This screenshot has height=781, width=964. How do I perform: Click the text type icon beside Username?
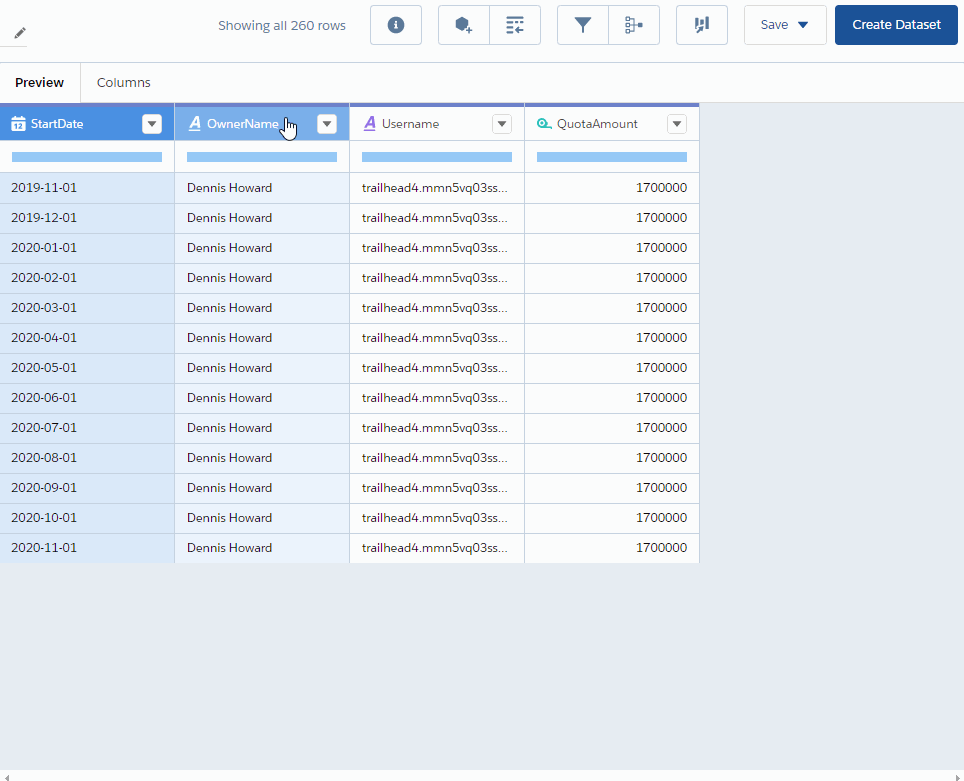tap(369, 124)
